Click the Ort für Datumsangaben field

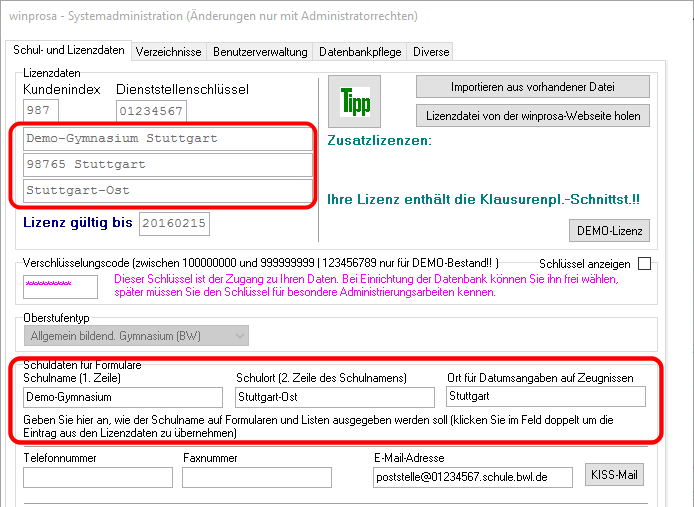pos(546,397)
